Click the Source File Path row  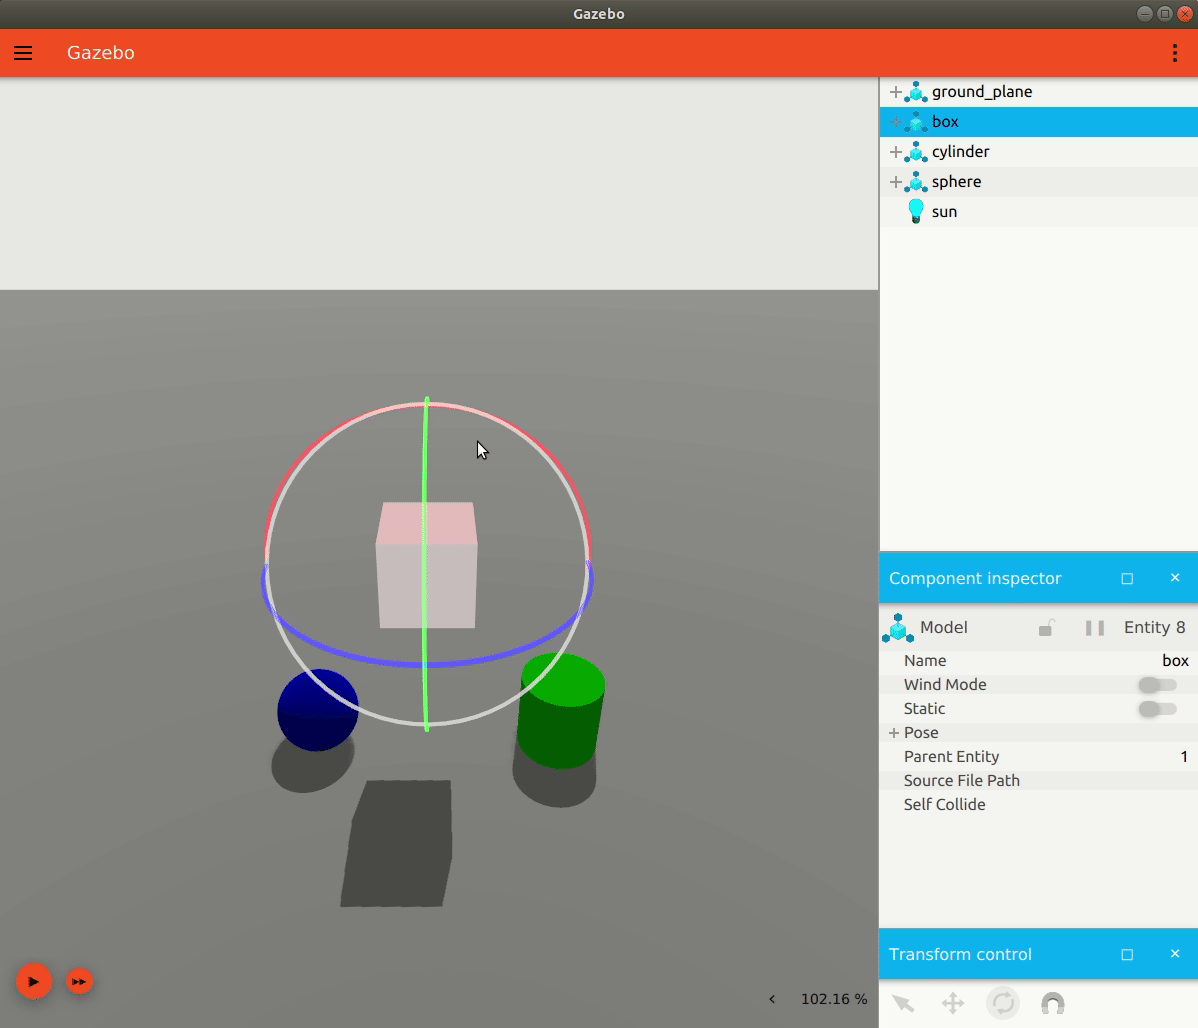[1038, 780]
